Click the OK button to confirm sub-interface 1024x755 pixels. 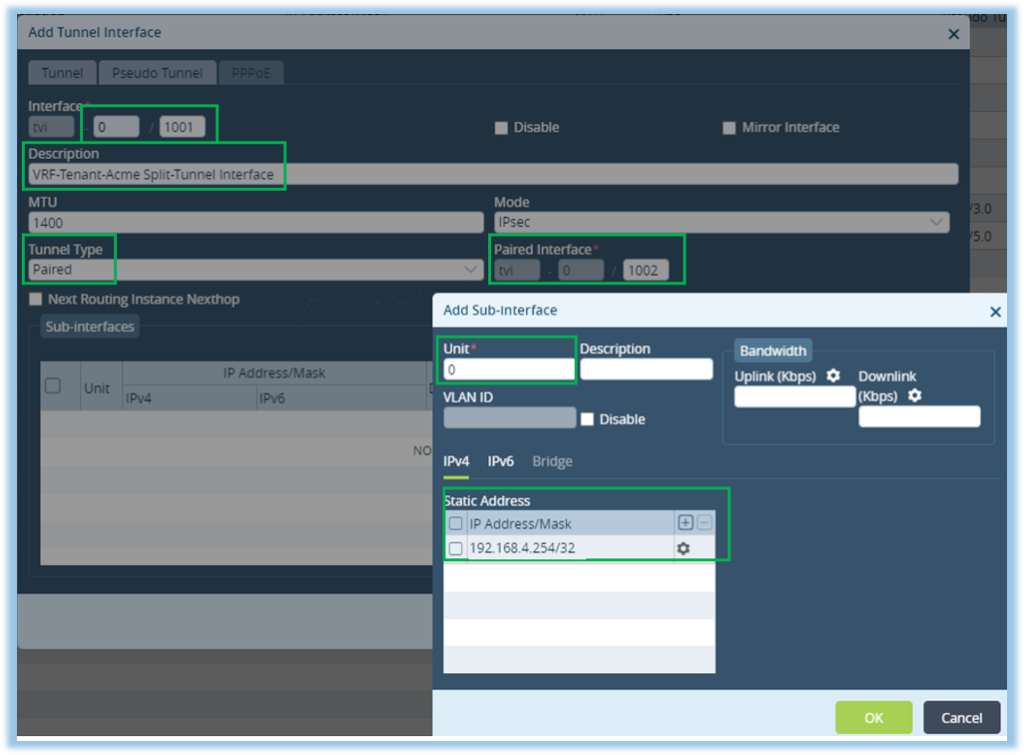point(873,717)
